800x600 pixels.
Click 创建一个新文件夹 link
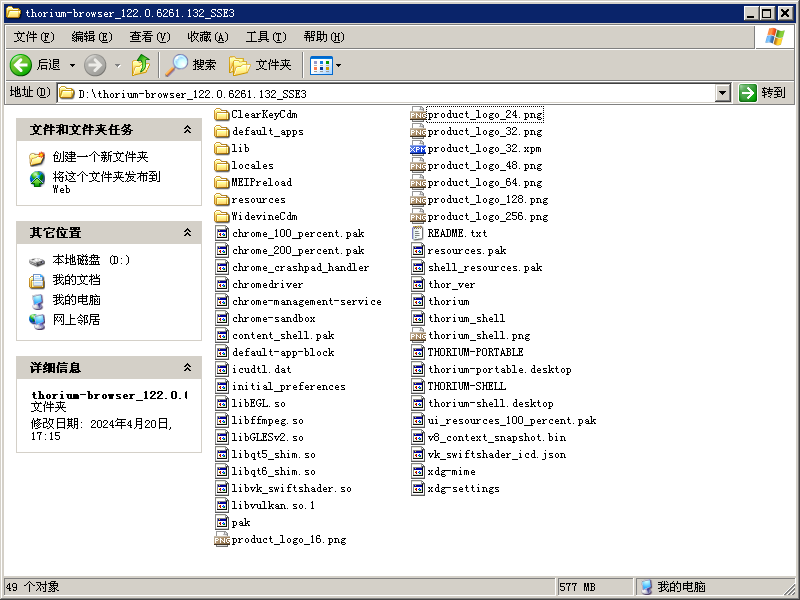(x=101, y=157)
